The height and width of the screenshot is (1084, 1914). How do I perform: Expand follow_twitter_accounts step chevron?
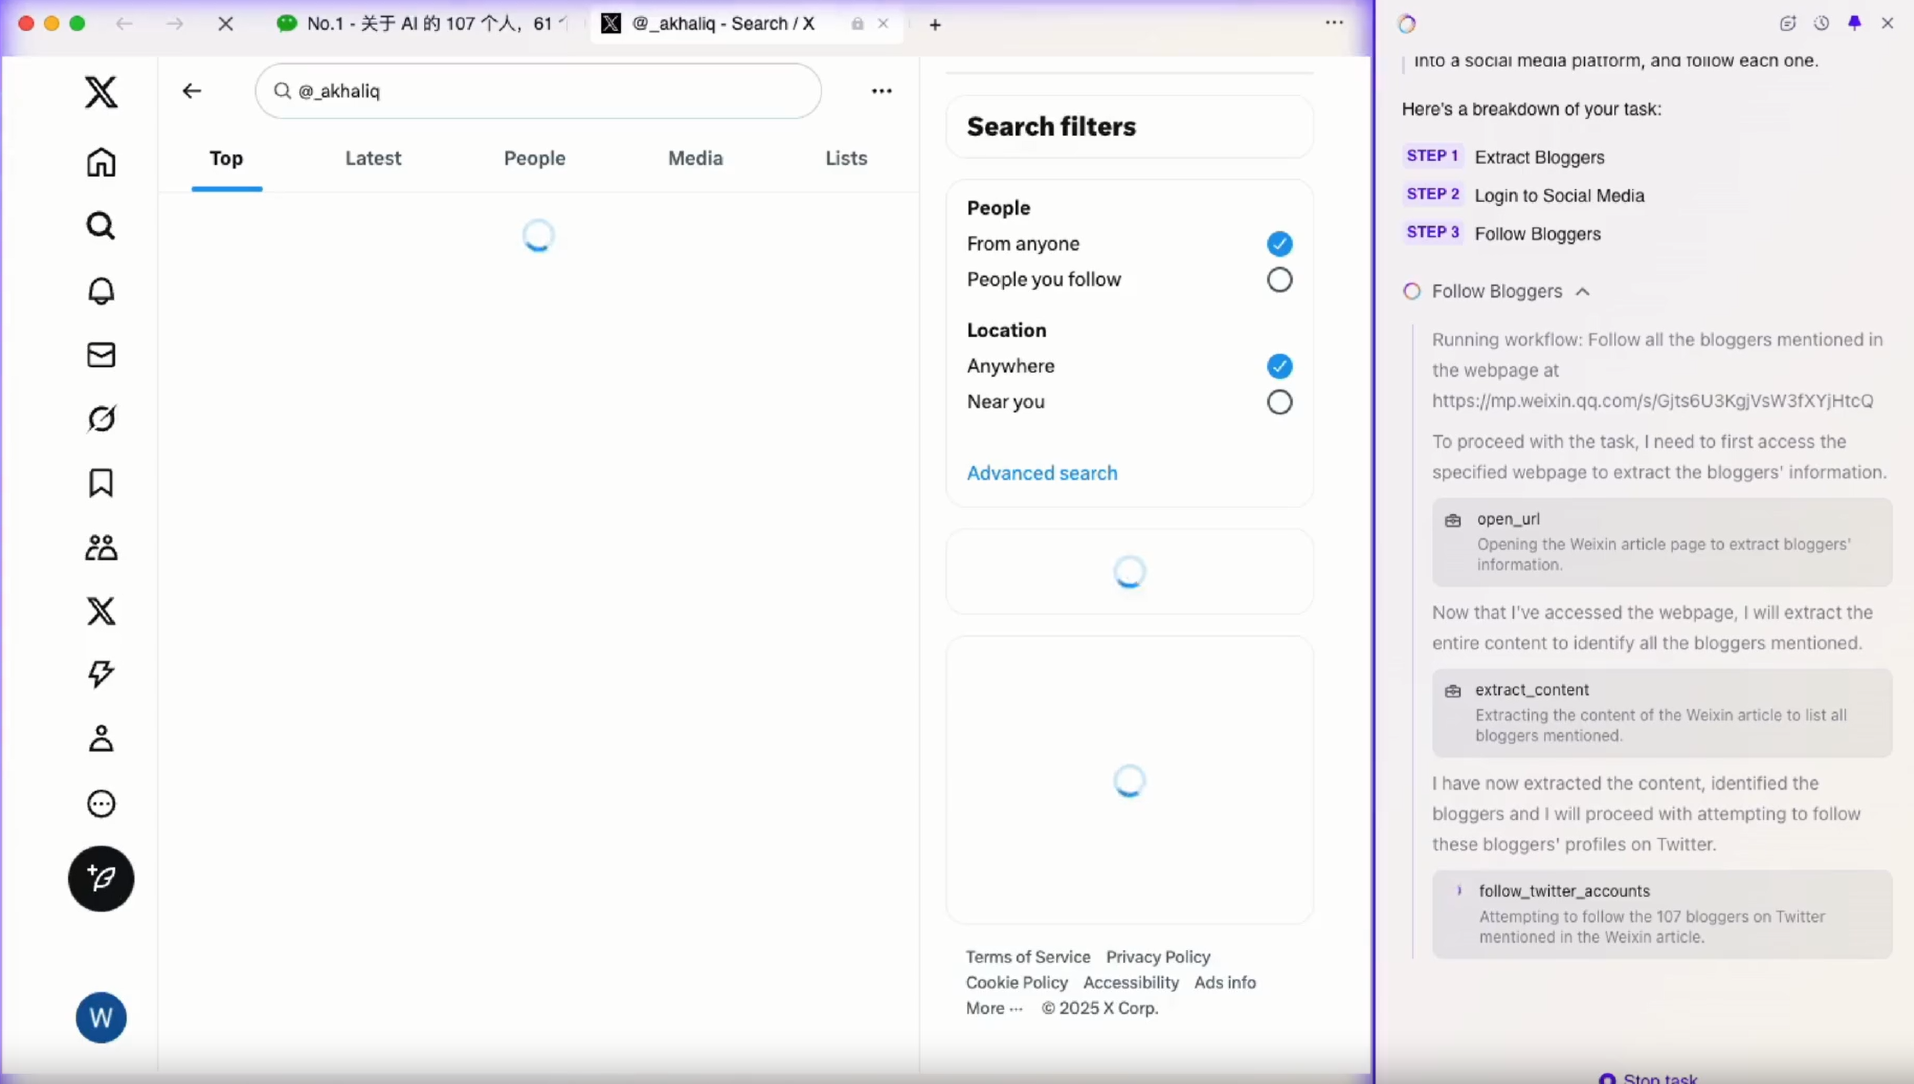[x=1458, y=891]
